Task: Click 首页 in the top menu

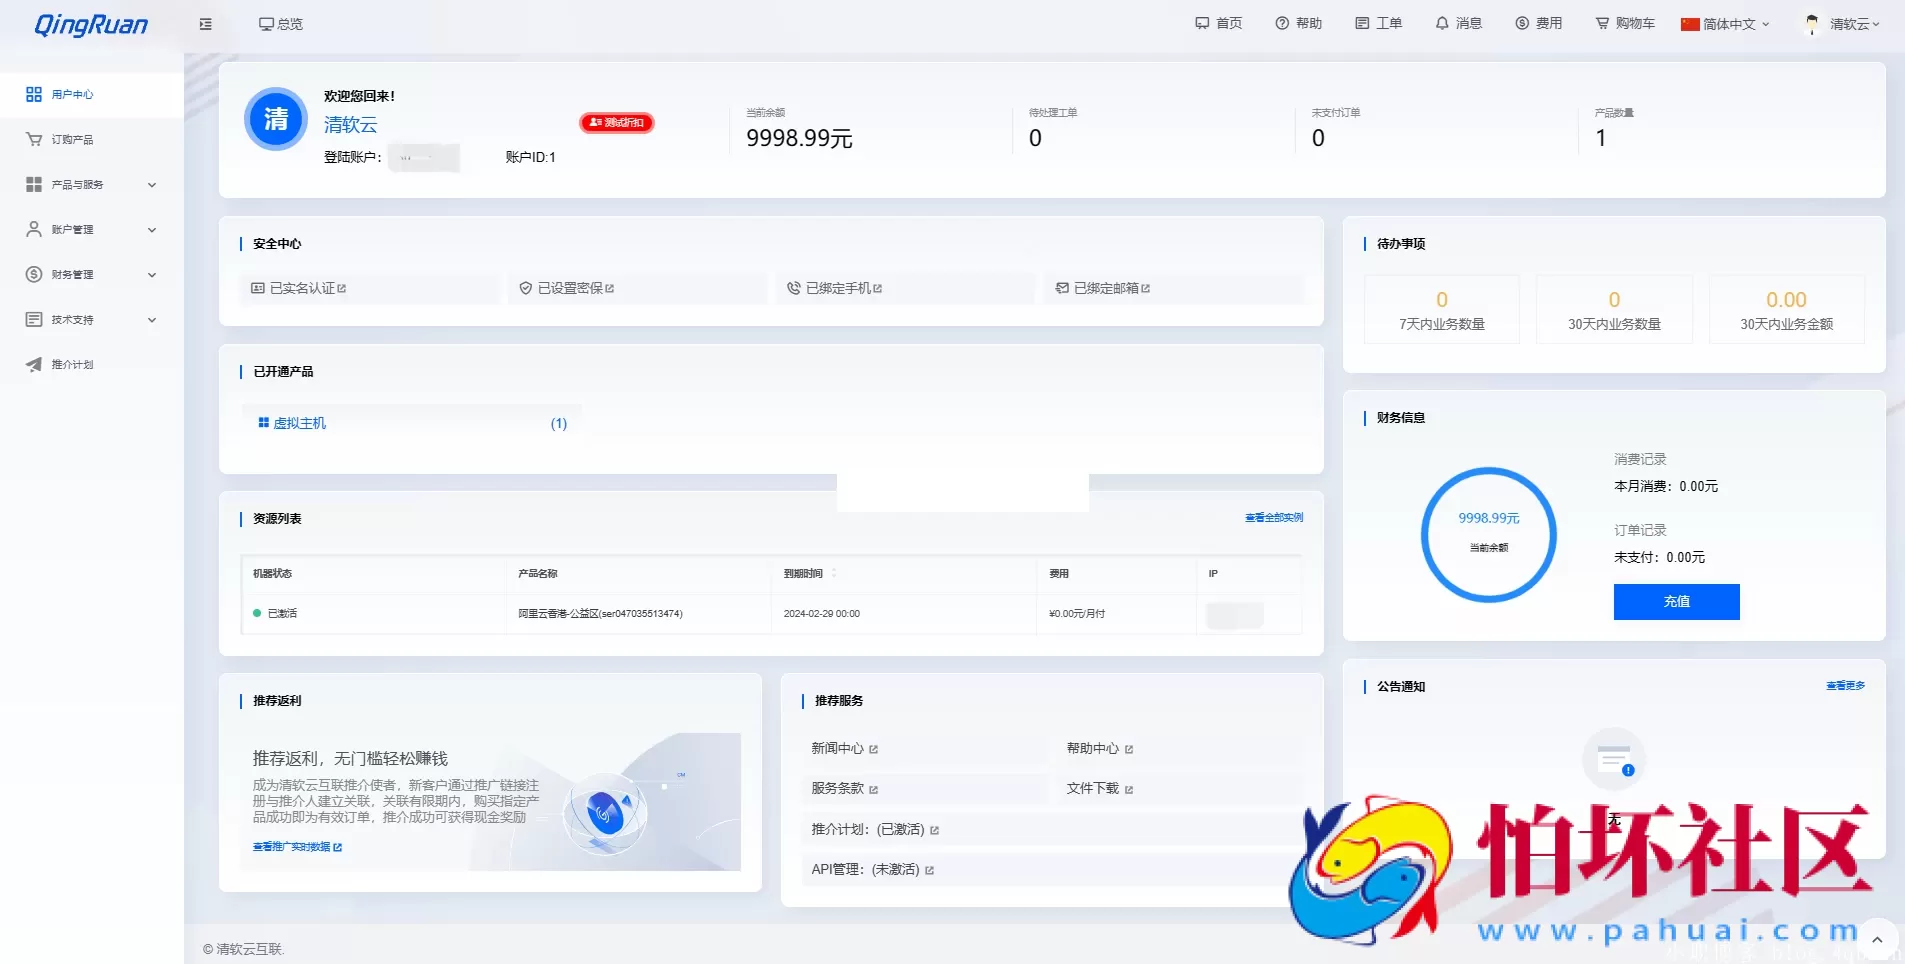Action: (x=1218, y=23)
